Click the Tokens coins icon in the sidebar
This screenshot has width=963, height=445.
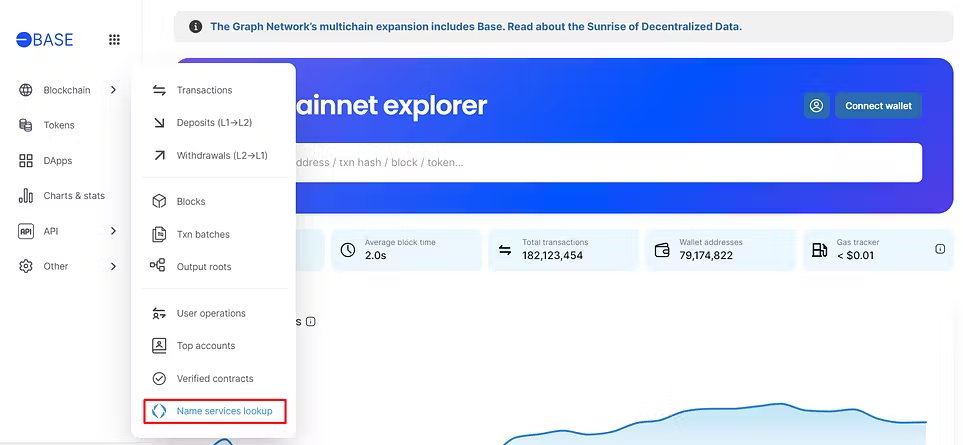click(x=25, y=125)
